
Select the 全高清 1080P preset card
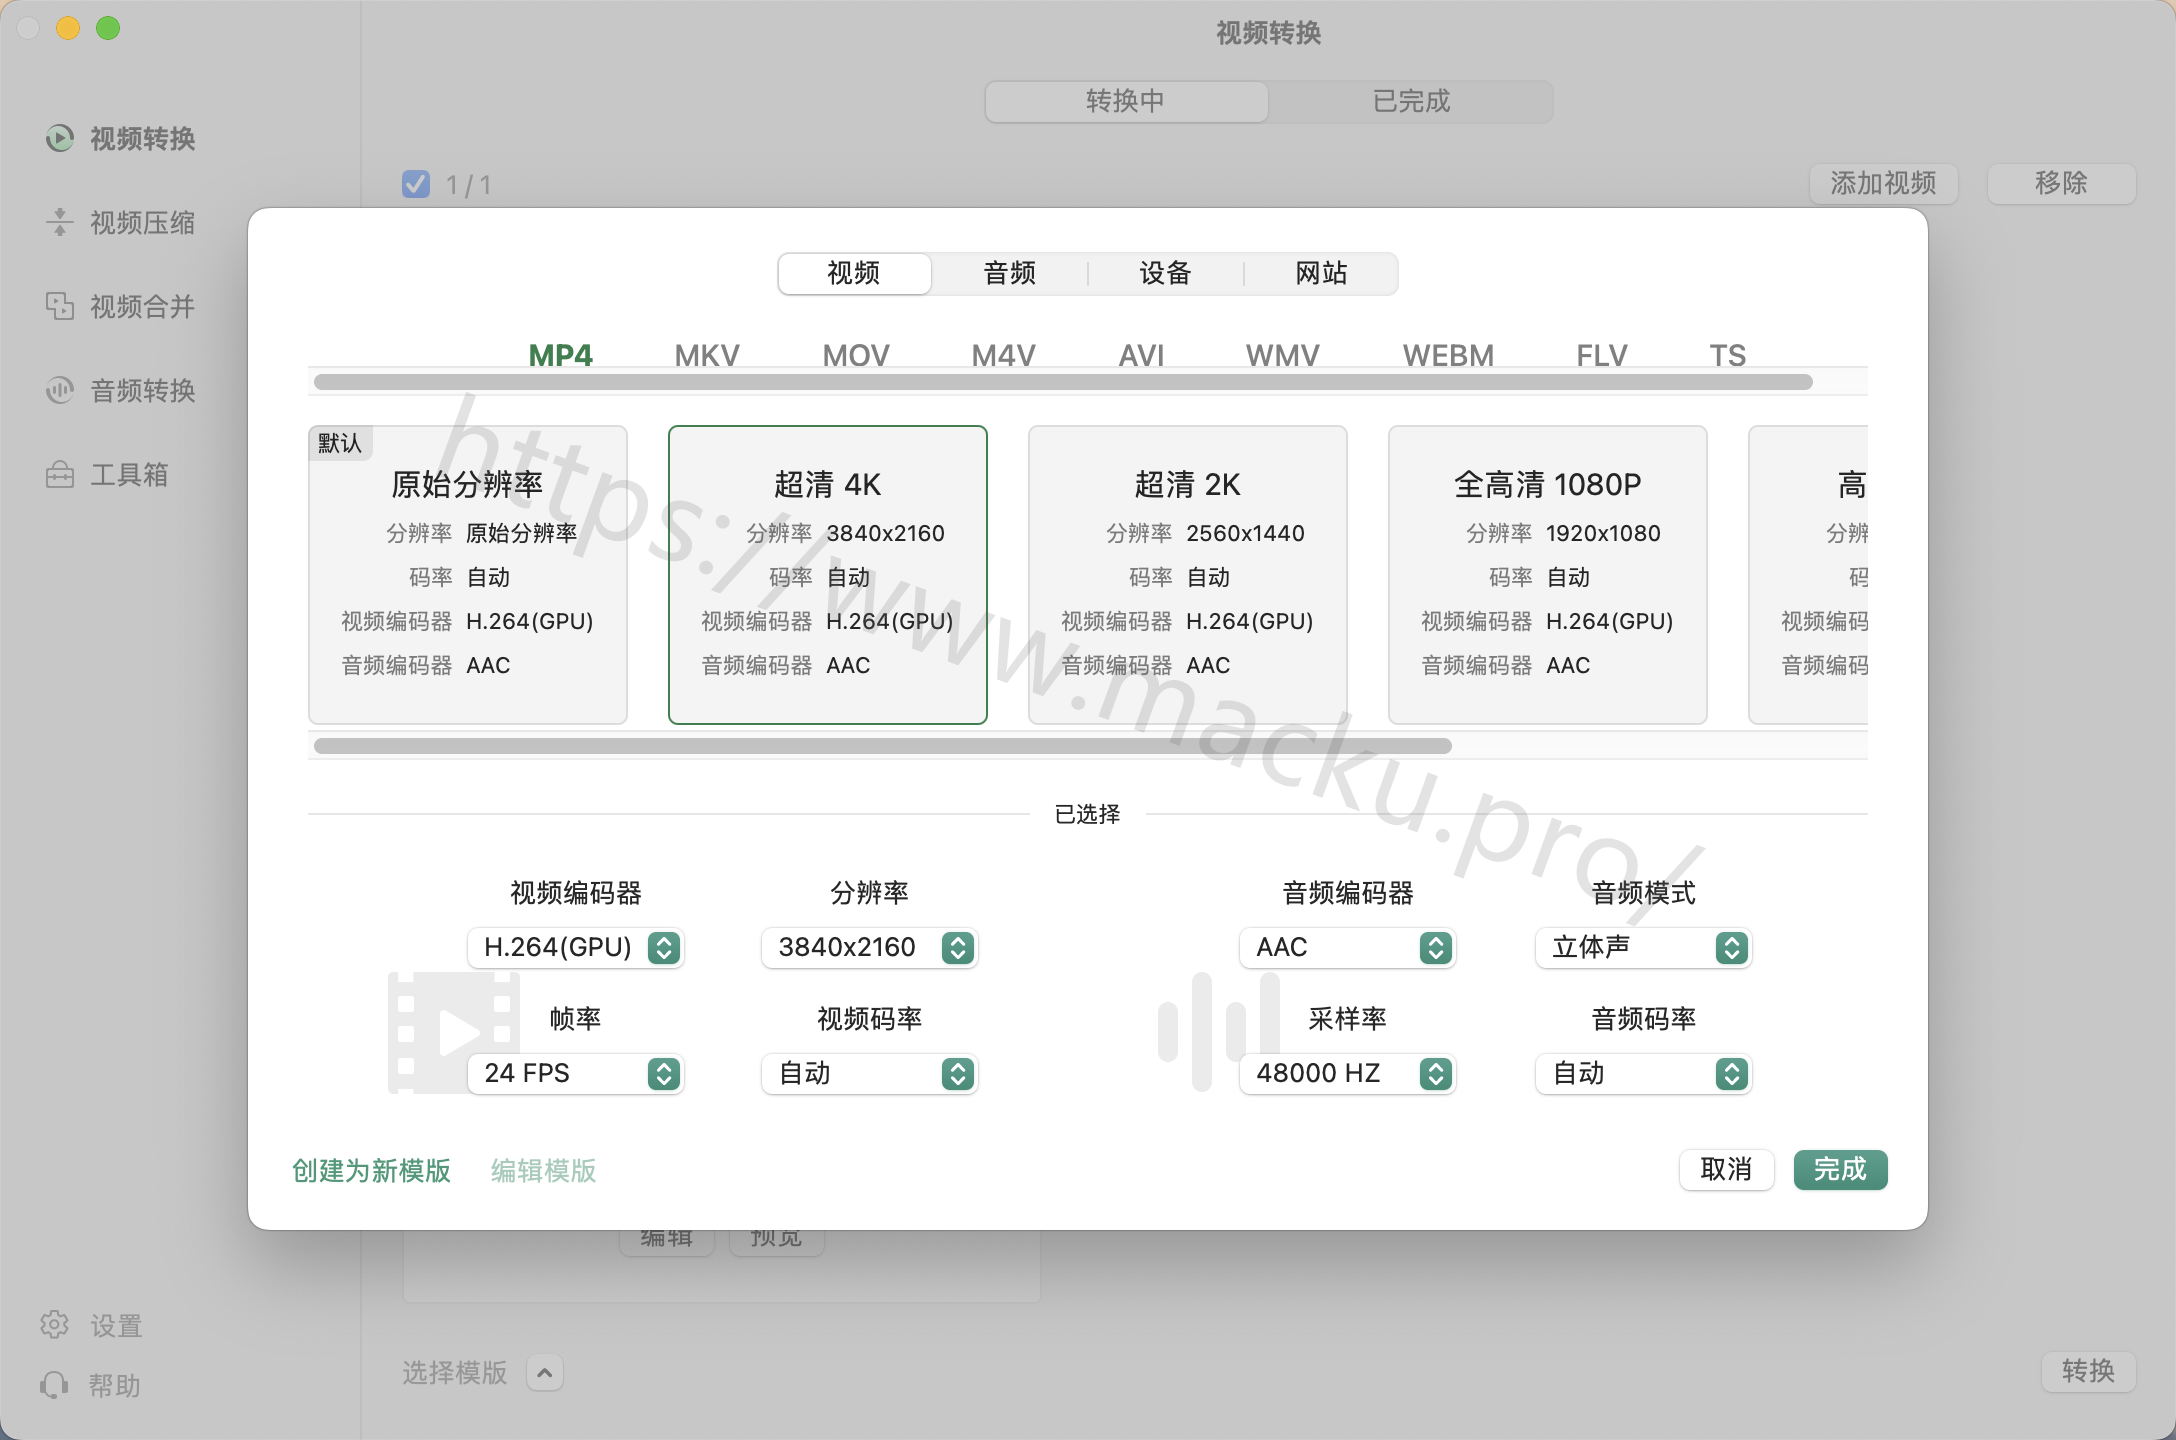[1547, 574]
